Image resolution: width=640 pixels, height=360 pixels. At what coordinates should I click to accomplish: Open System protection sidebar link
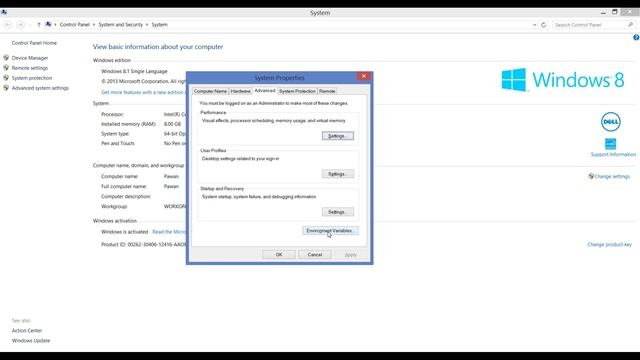tap(32, 78)
